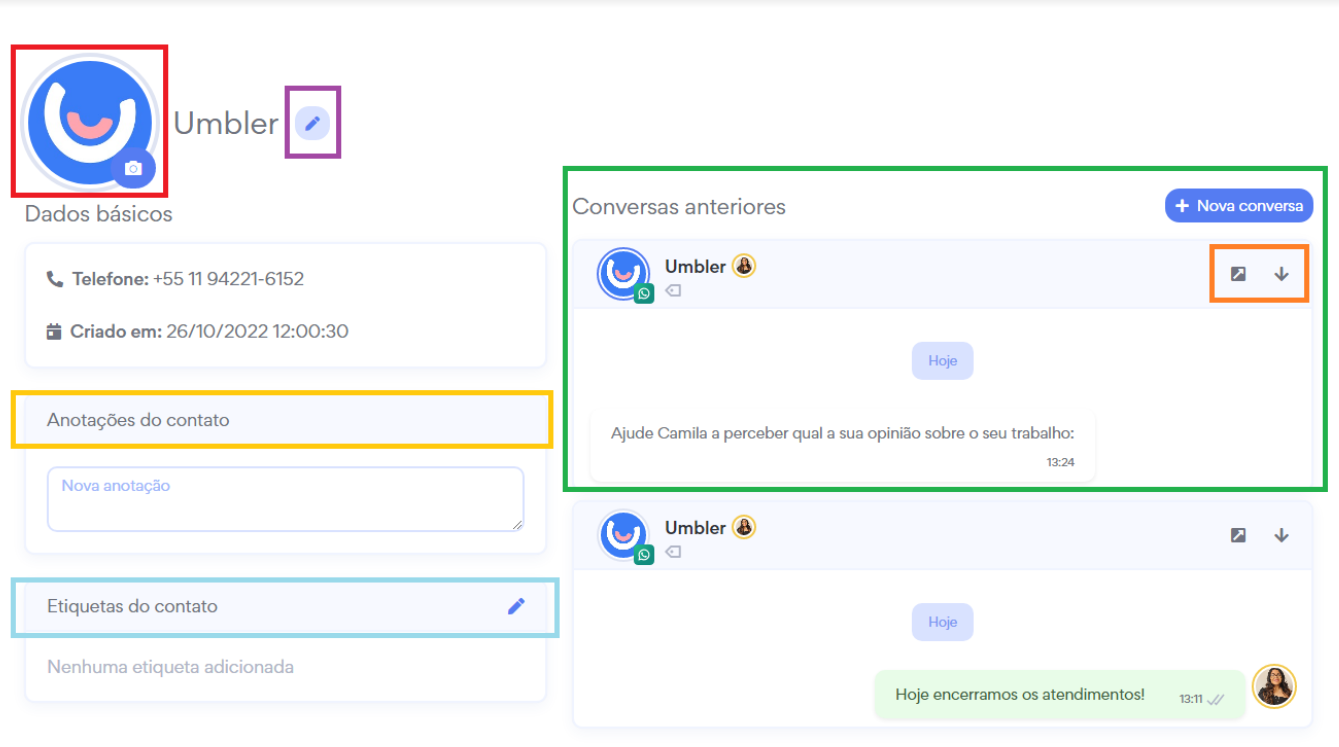Click the Dados básicos heading

(99, 214)
